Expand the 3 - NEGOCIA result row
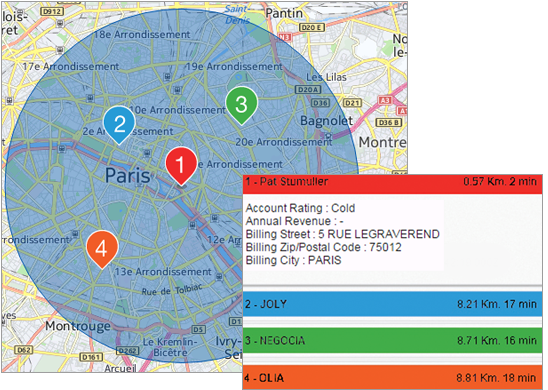 coord(392,340)
